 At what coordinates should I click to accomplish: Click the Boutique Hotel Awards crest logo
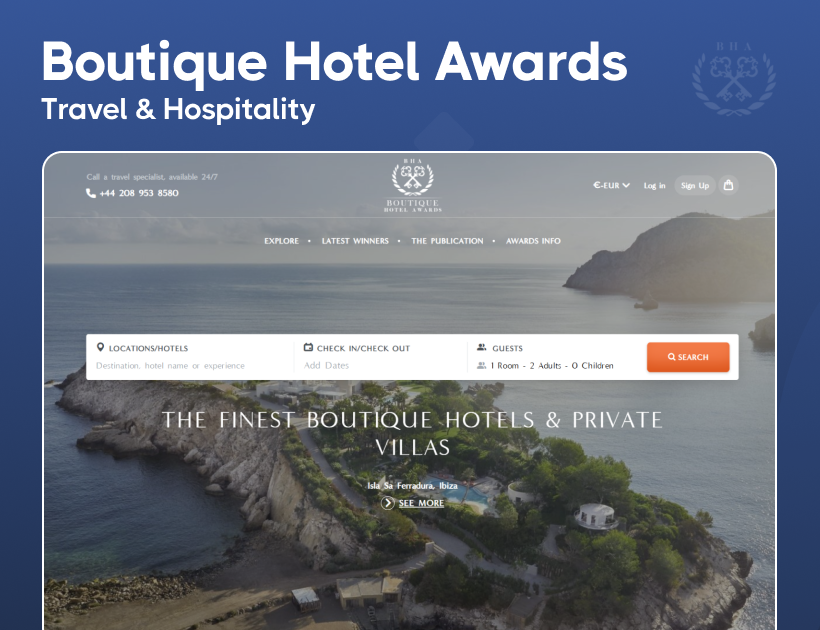tap(413, 185)
